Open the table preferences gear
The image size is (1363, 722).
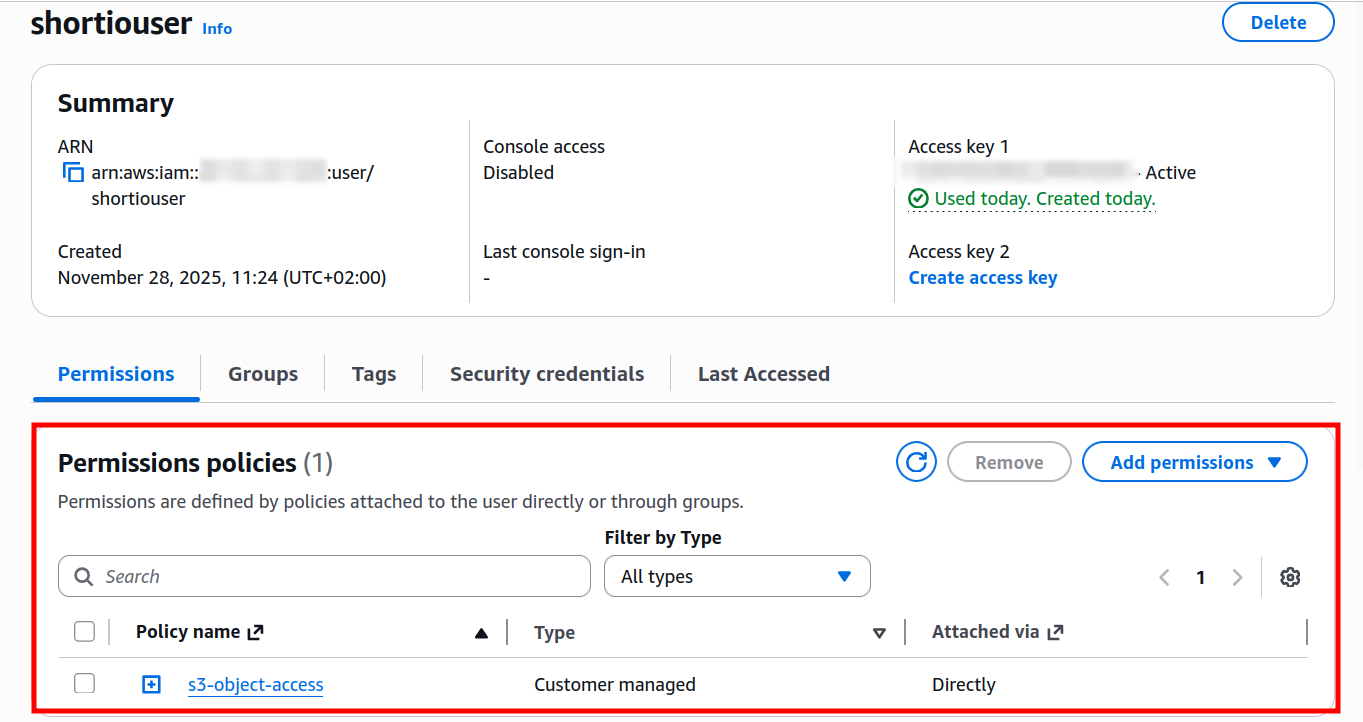point(1290,576)
